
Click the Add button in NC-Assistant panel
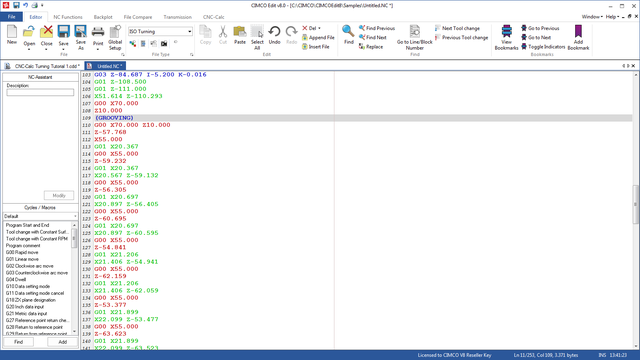point(62,342)
